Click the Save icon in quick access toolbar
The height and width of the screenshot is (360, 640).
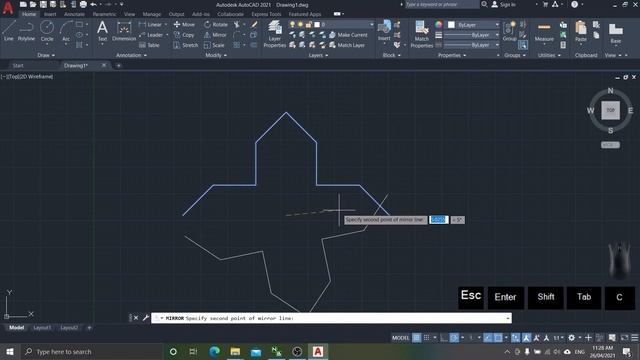(x=43, y=4)
